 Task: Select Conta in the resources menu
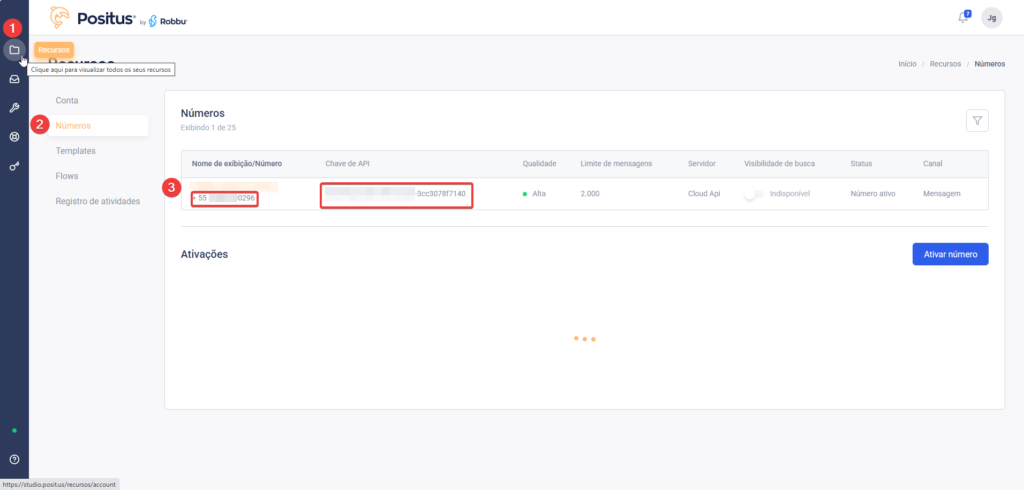[67, 101]
